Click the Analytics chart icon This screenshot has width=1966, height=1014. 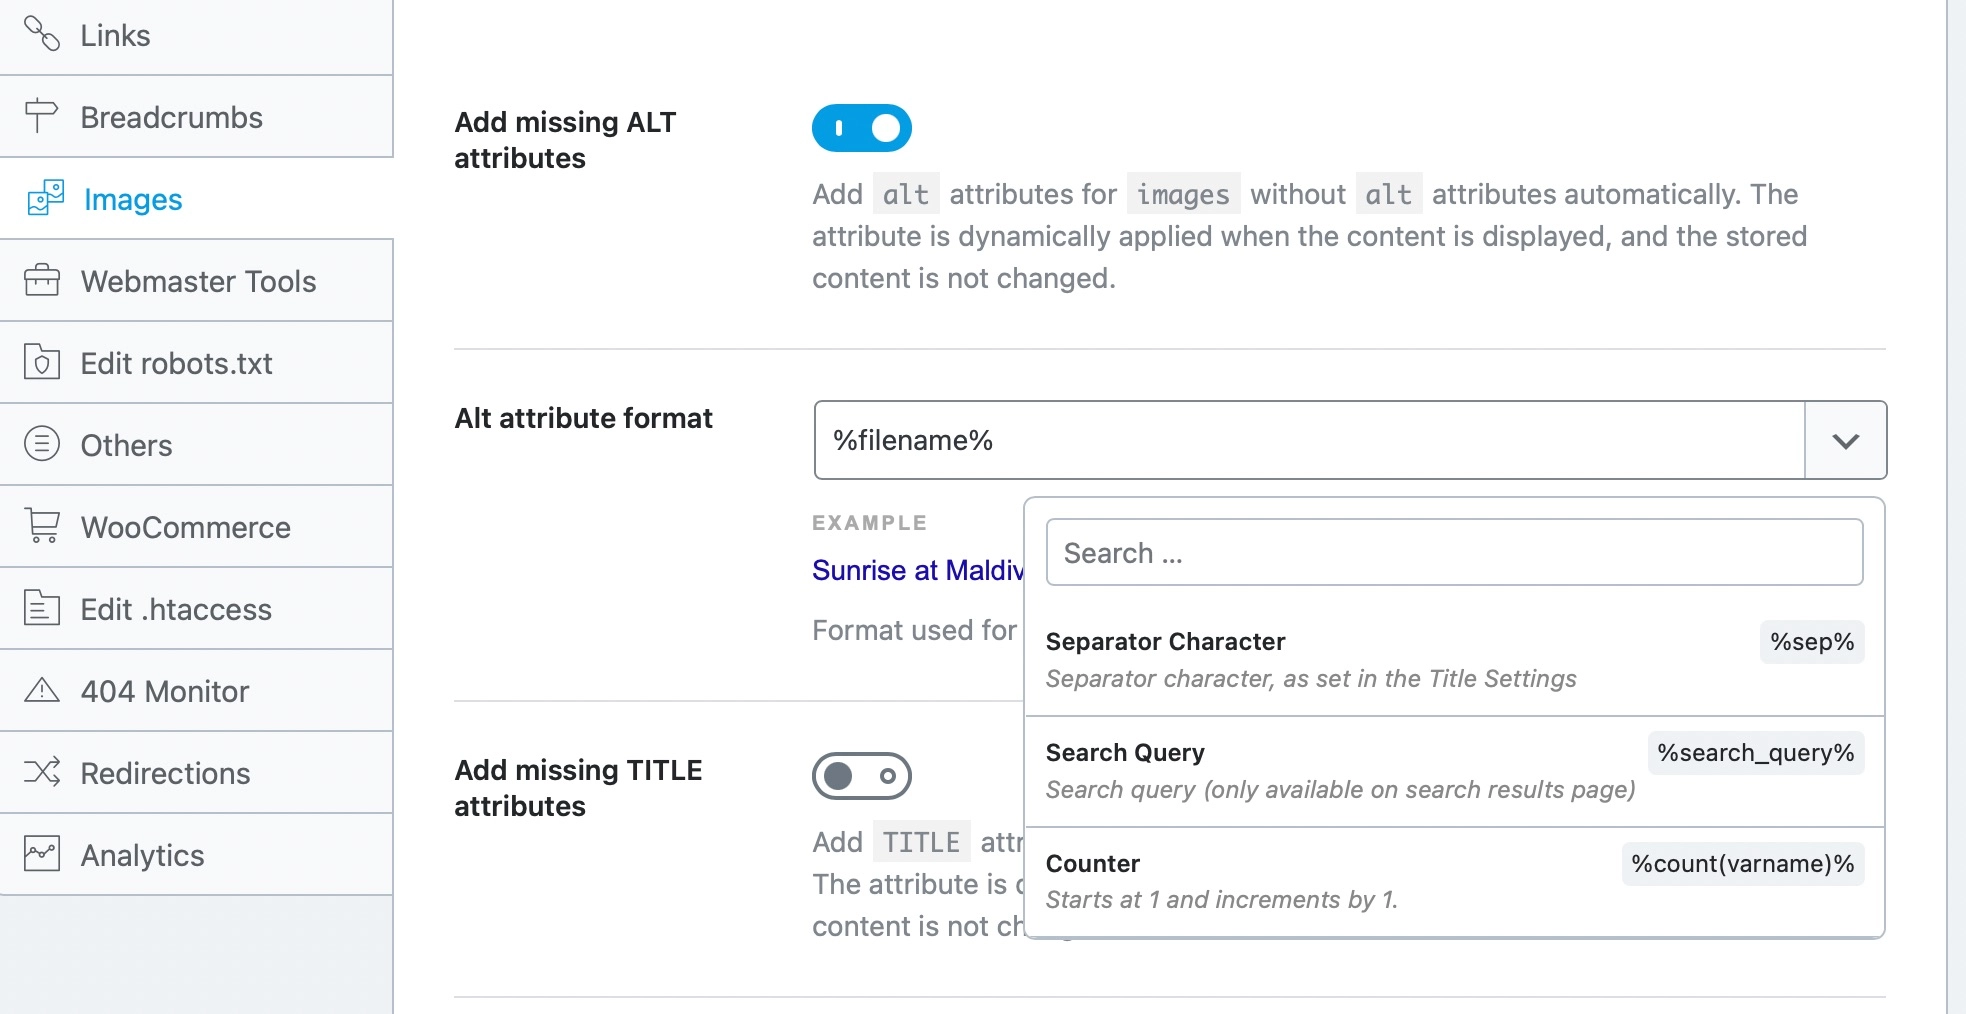click(42, 854)
